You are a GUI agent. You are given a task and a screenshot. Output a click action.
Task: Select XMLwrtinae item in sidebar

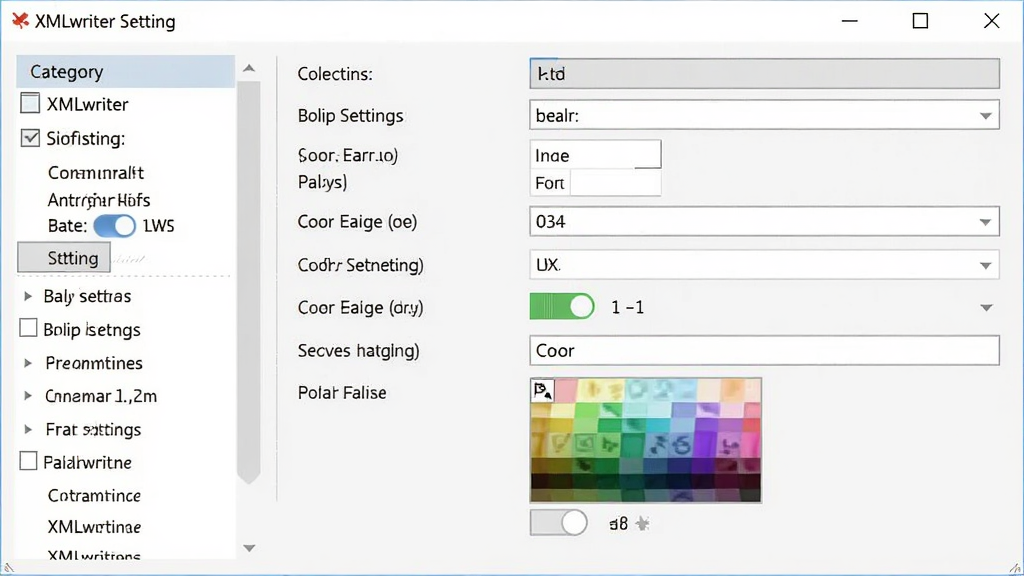point(94,526)
